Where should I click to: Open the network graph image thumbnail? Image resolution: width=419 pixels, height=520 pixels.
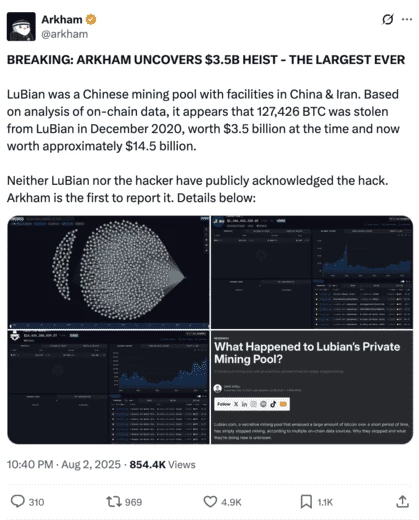(x=108, y=272)
